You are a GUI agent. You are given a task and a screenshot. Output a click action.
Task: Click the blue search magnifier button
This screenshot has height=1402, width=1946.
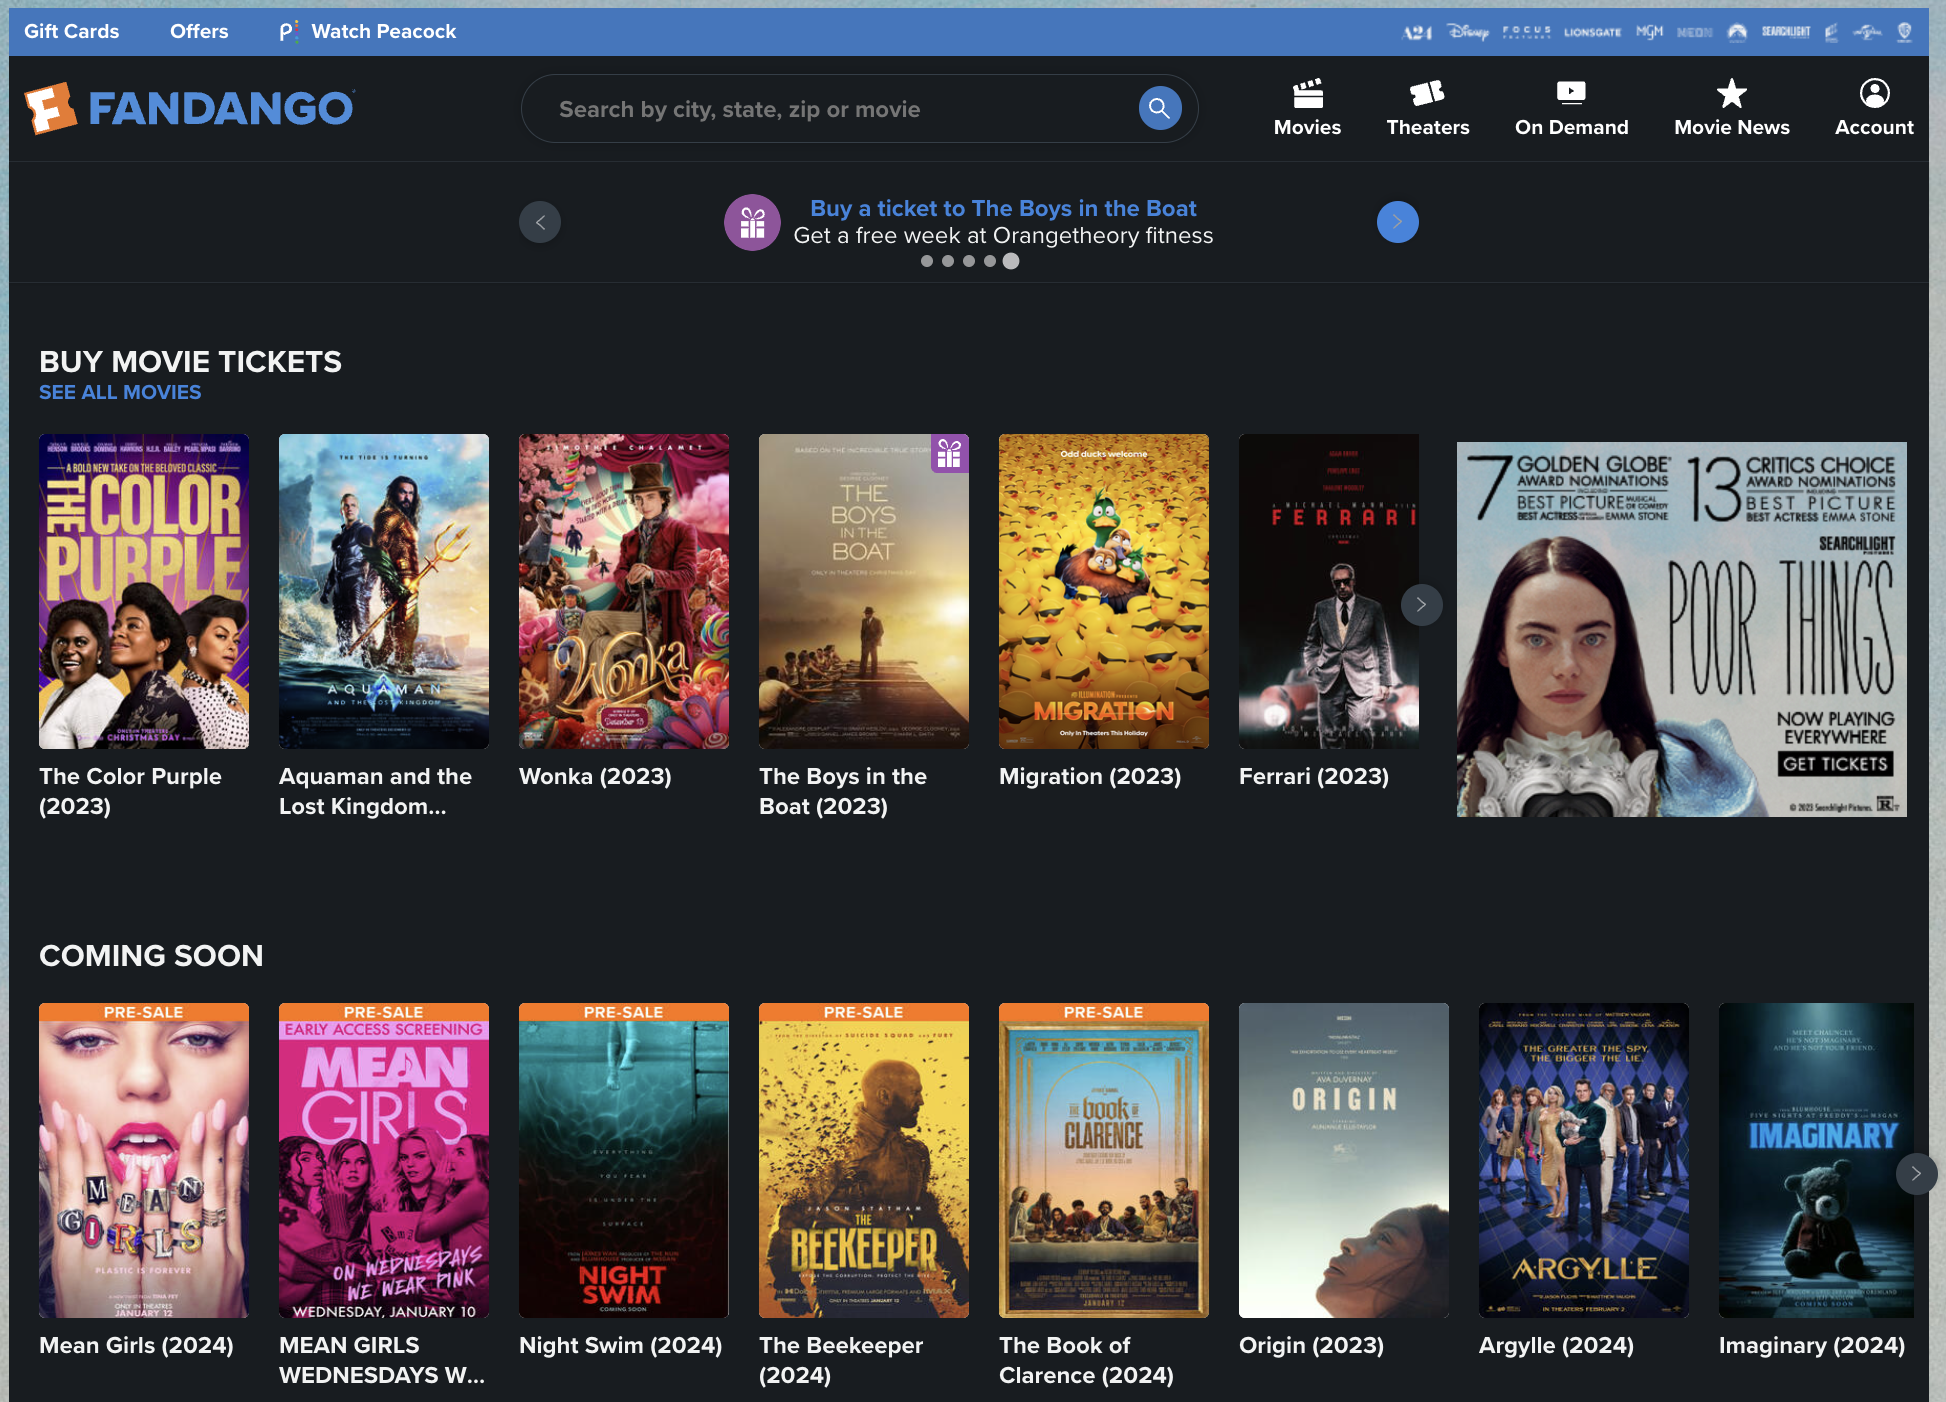pos(1160,108)
